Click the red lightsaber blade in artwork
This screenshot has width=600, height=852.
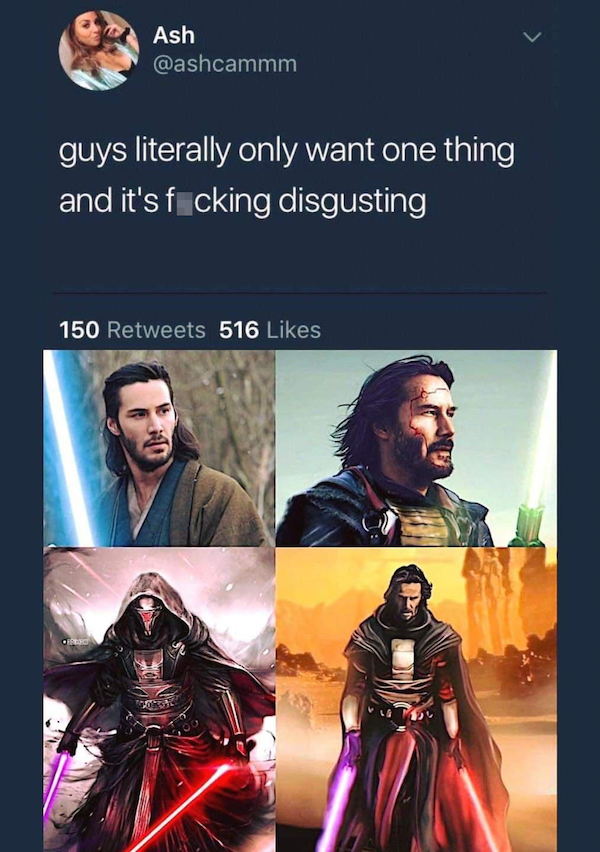click(x=185, y=809)
